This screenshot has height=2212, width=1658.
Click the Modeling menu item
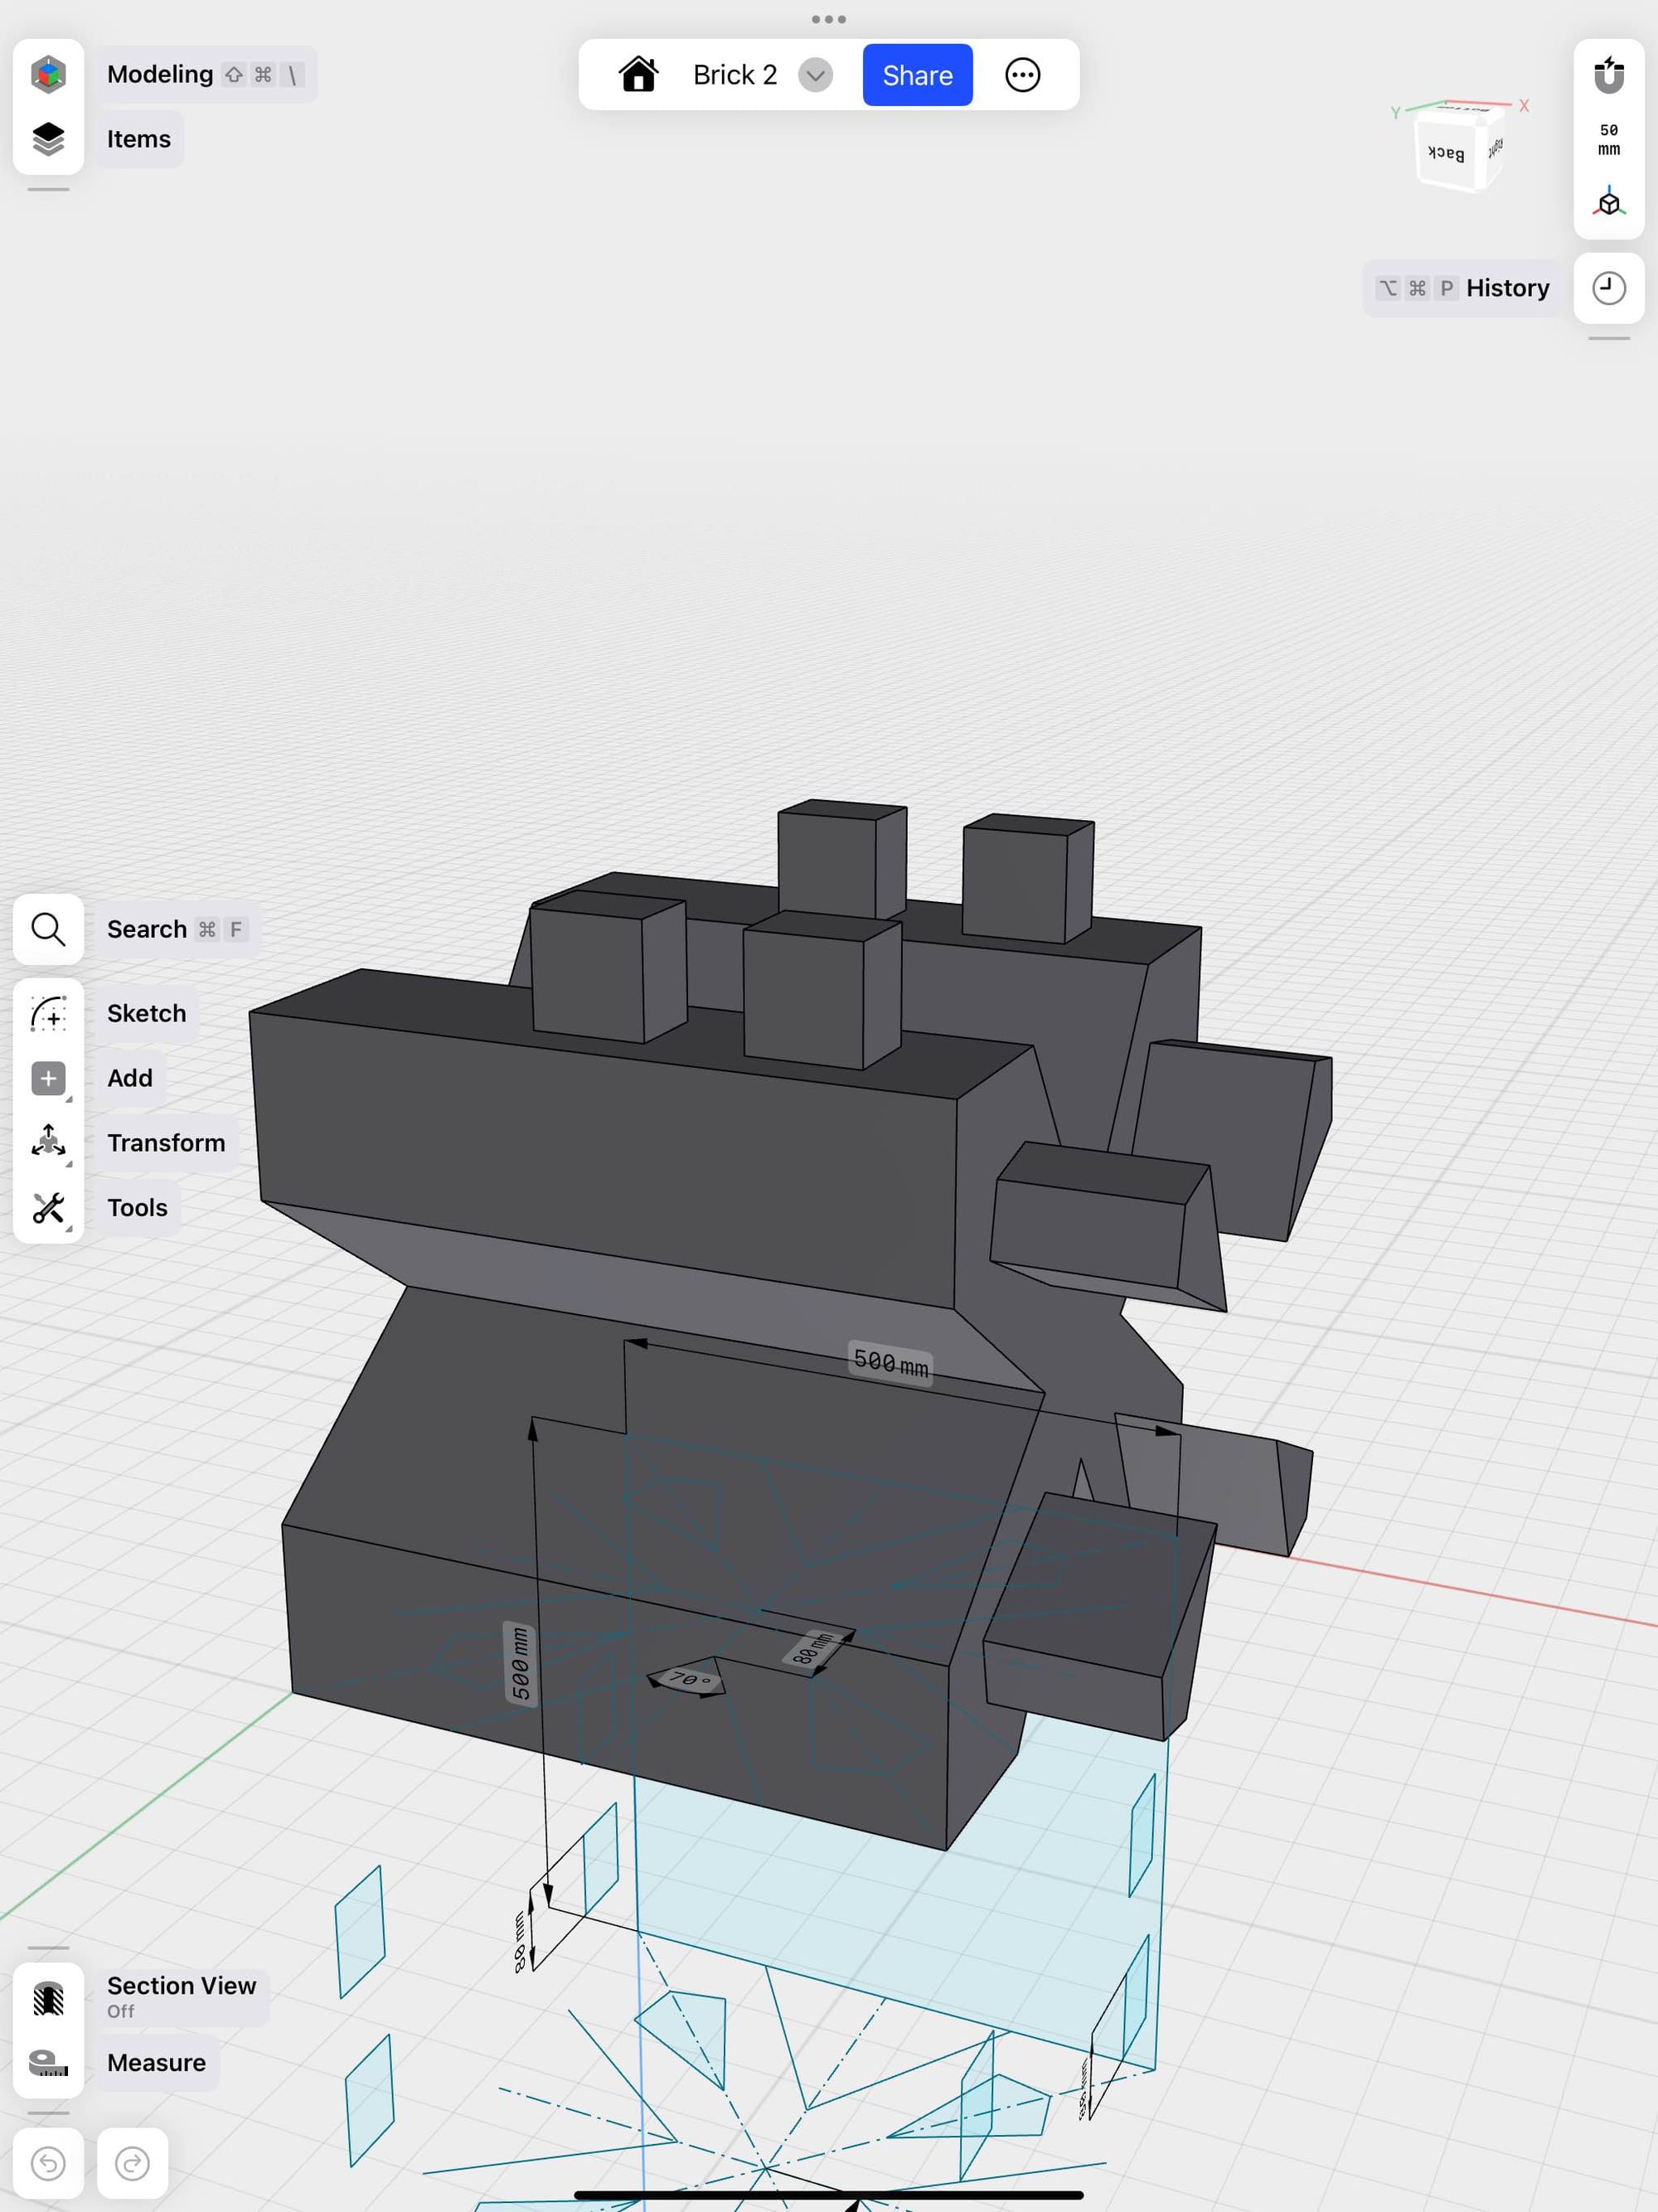158,73
